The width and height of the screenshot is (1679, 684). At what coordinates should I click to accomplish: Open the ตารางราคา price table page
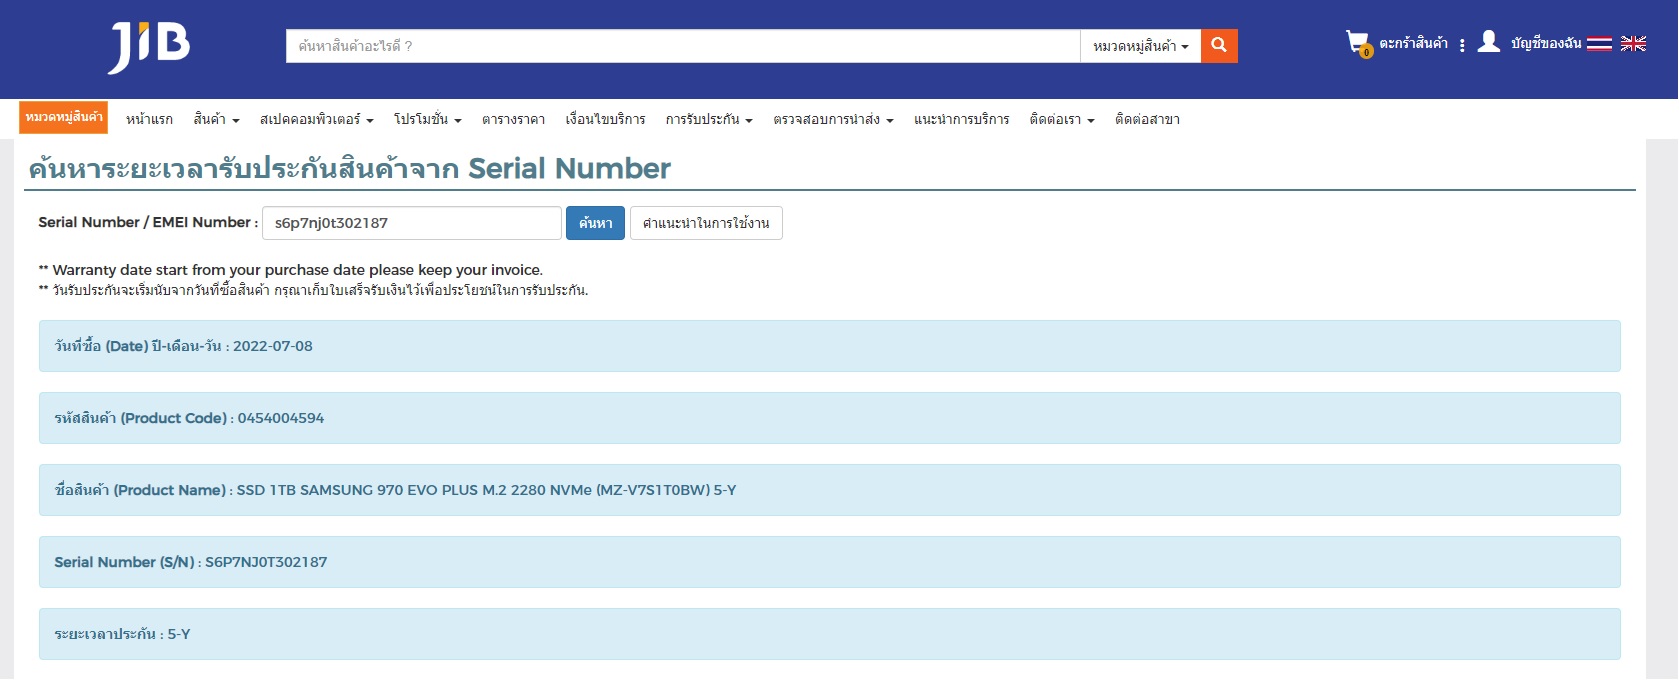(x=513, y=119)
